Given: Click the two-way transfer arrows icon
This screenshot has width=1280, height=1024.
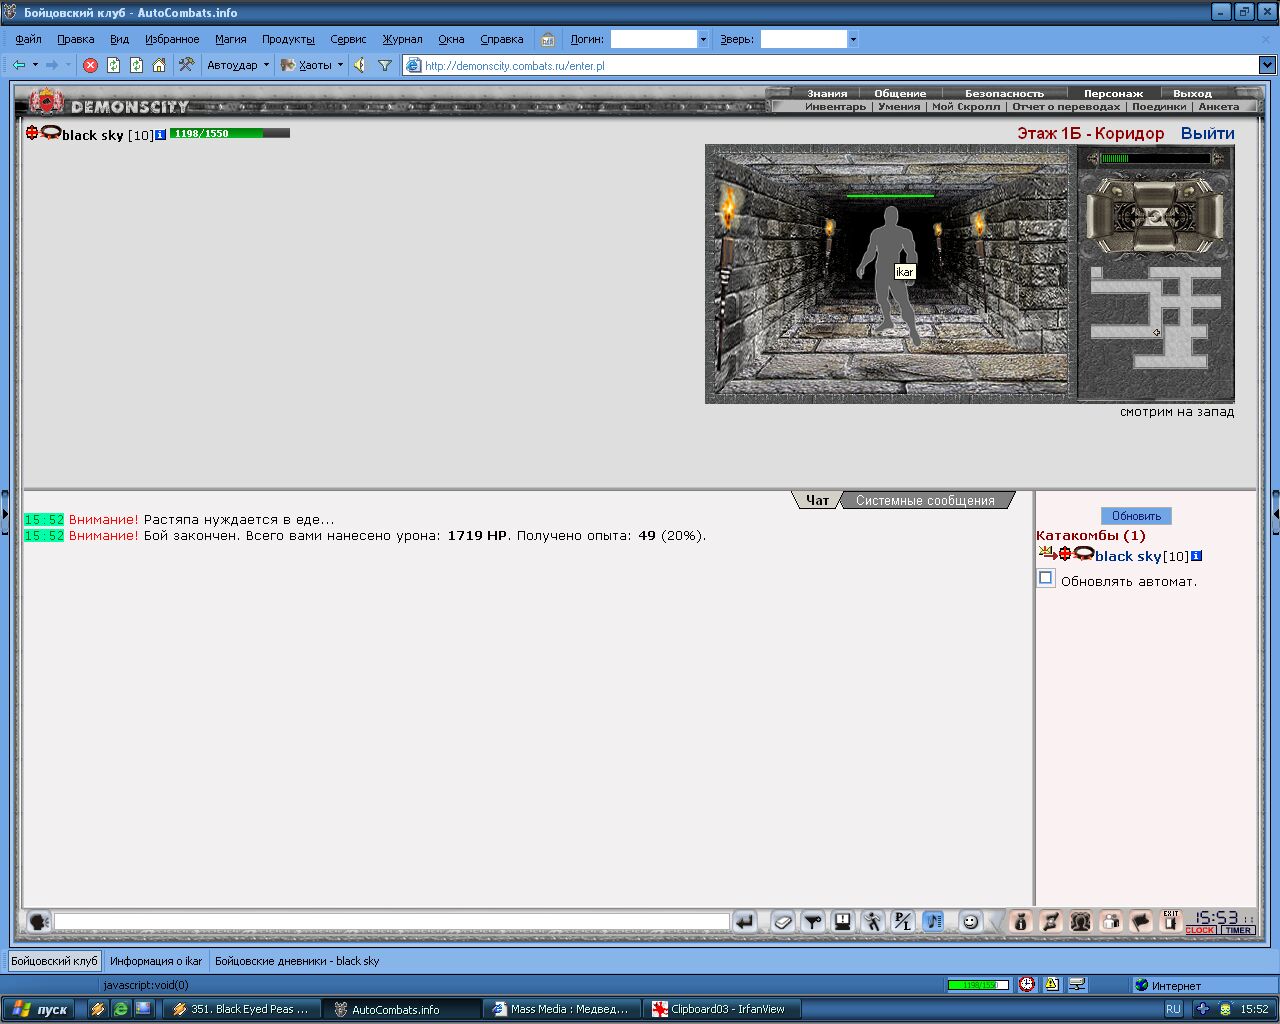Looking at the screenshot, I should point(1051,922).
